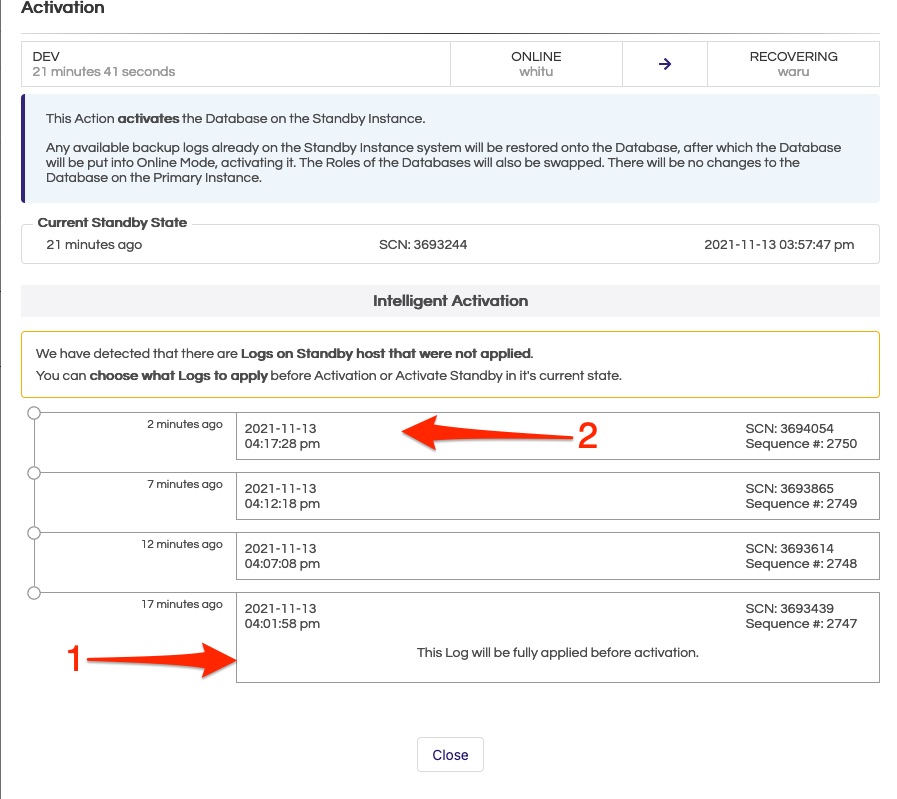Select the log entry with SCN 3693865

pyautogui.click(x=557, y=496)
